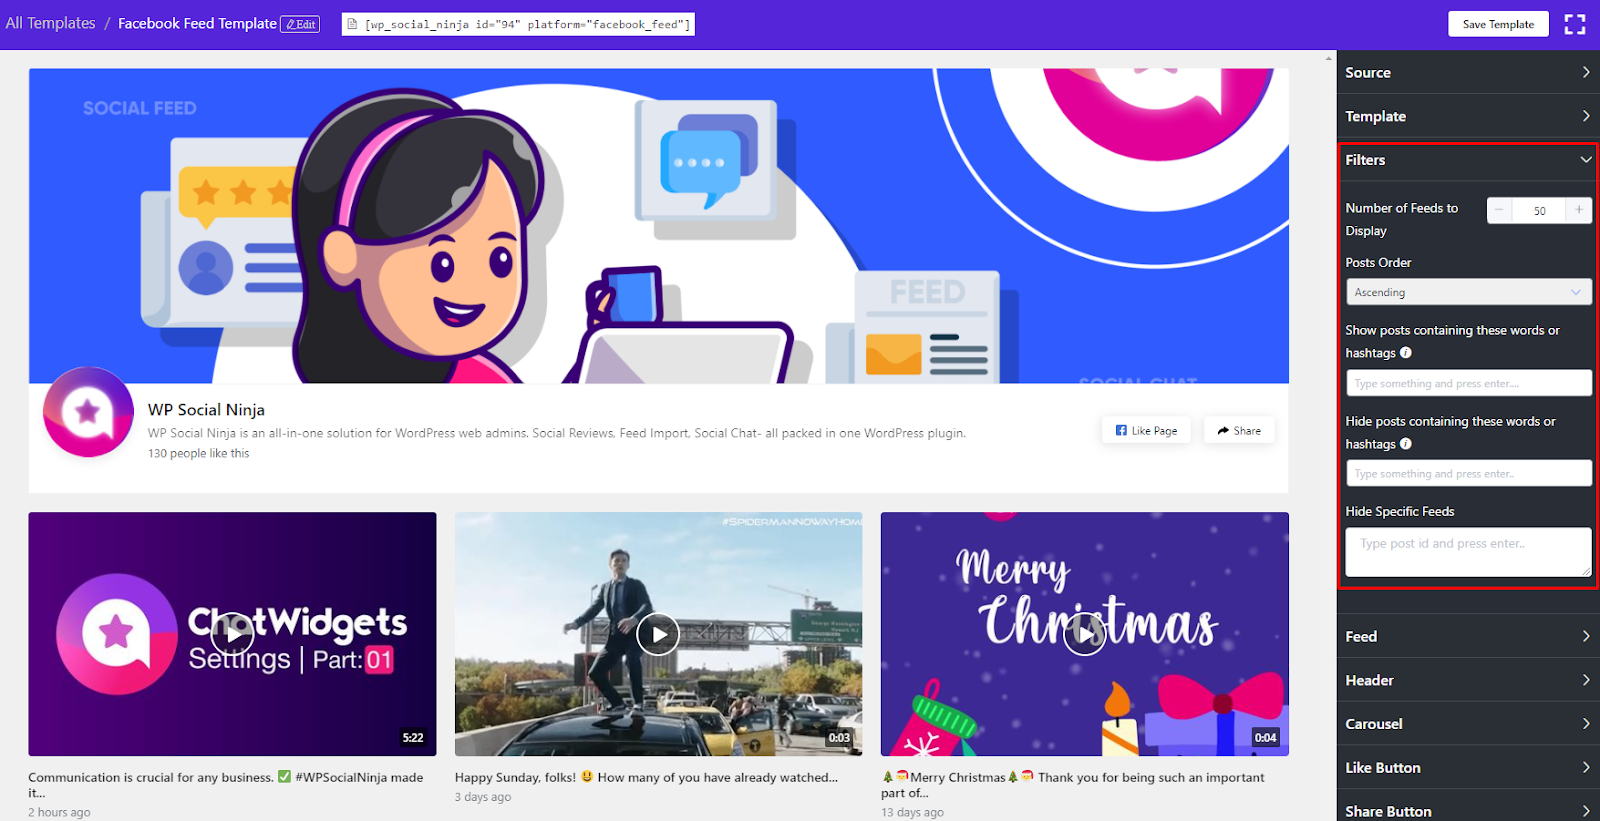This screenshot has height=821, width=1600.
Task: Click the WP Social Ninja profile logo
Action: pyautogui.click(x=88, y=412)
